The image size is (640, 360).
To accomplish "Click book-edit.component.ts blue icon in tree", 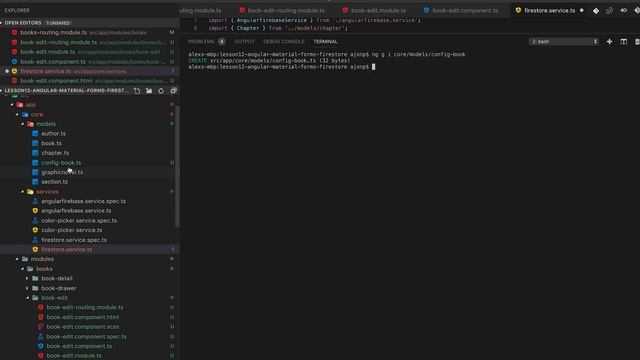I will 40,346.
